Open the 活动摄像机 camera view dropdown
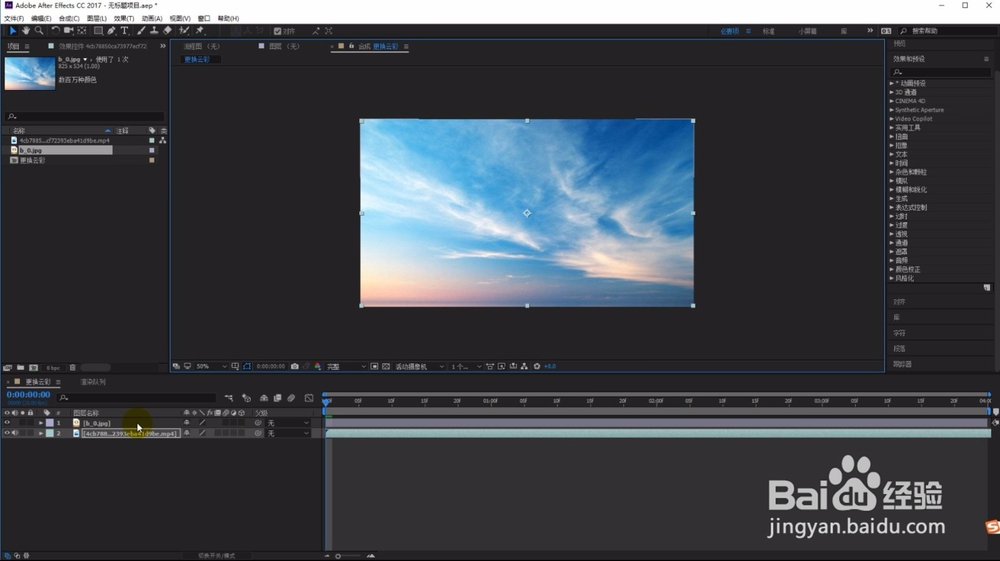 coord(419,367)
